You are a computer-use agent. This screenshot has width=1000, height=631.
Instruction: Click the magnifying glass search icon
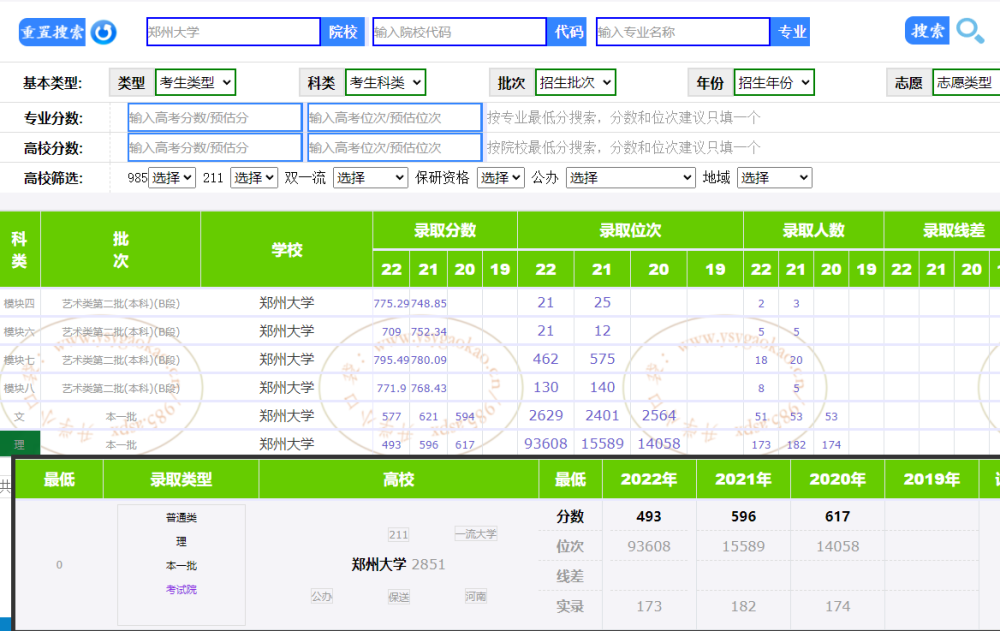(x=970, y=31)
